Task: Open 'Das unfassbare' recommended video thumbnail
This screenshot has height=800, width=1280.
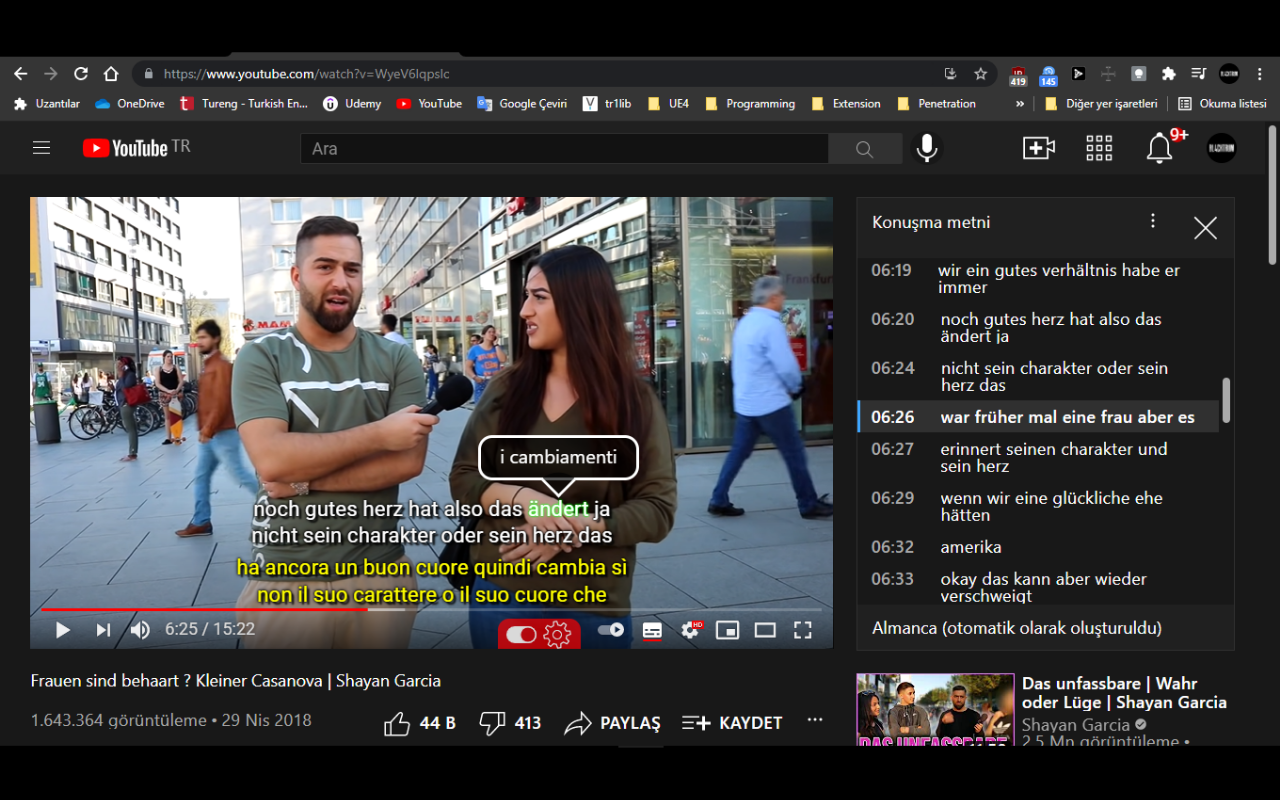Action: 935,709
